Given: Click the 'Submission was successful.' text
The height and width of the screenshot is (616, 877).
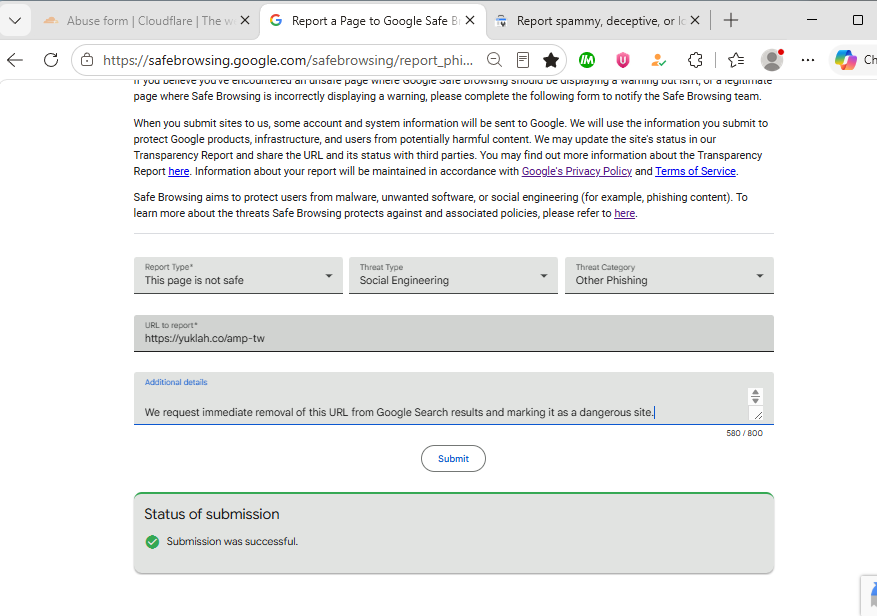Looking at the screenshot, I should click(x=232, y=542).
